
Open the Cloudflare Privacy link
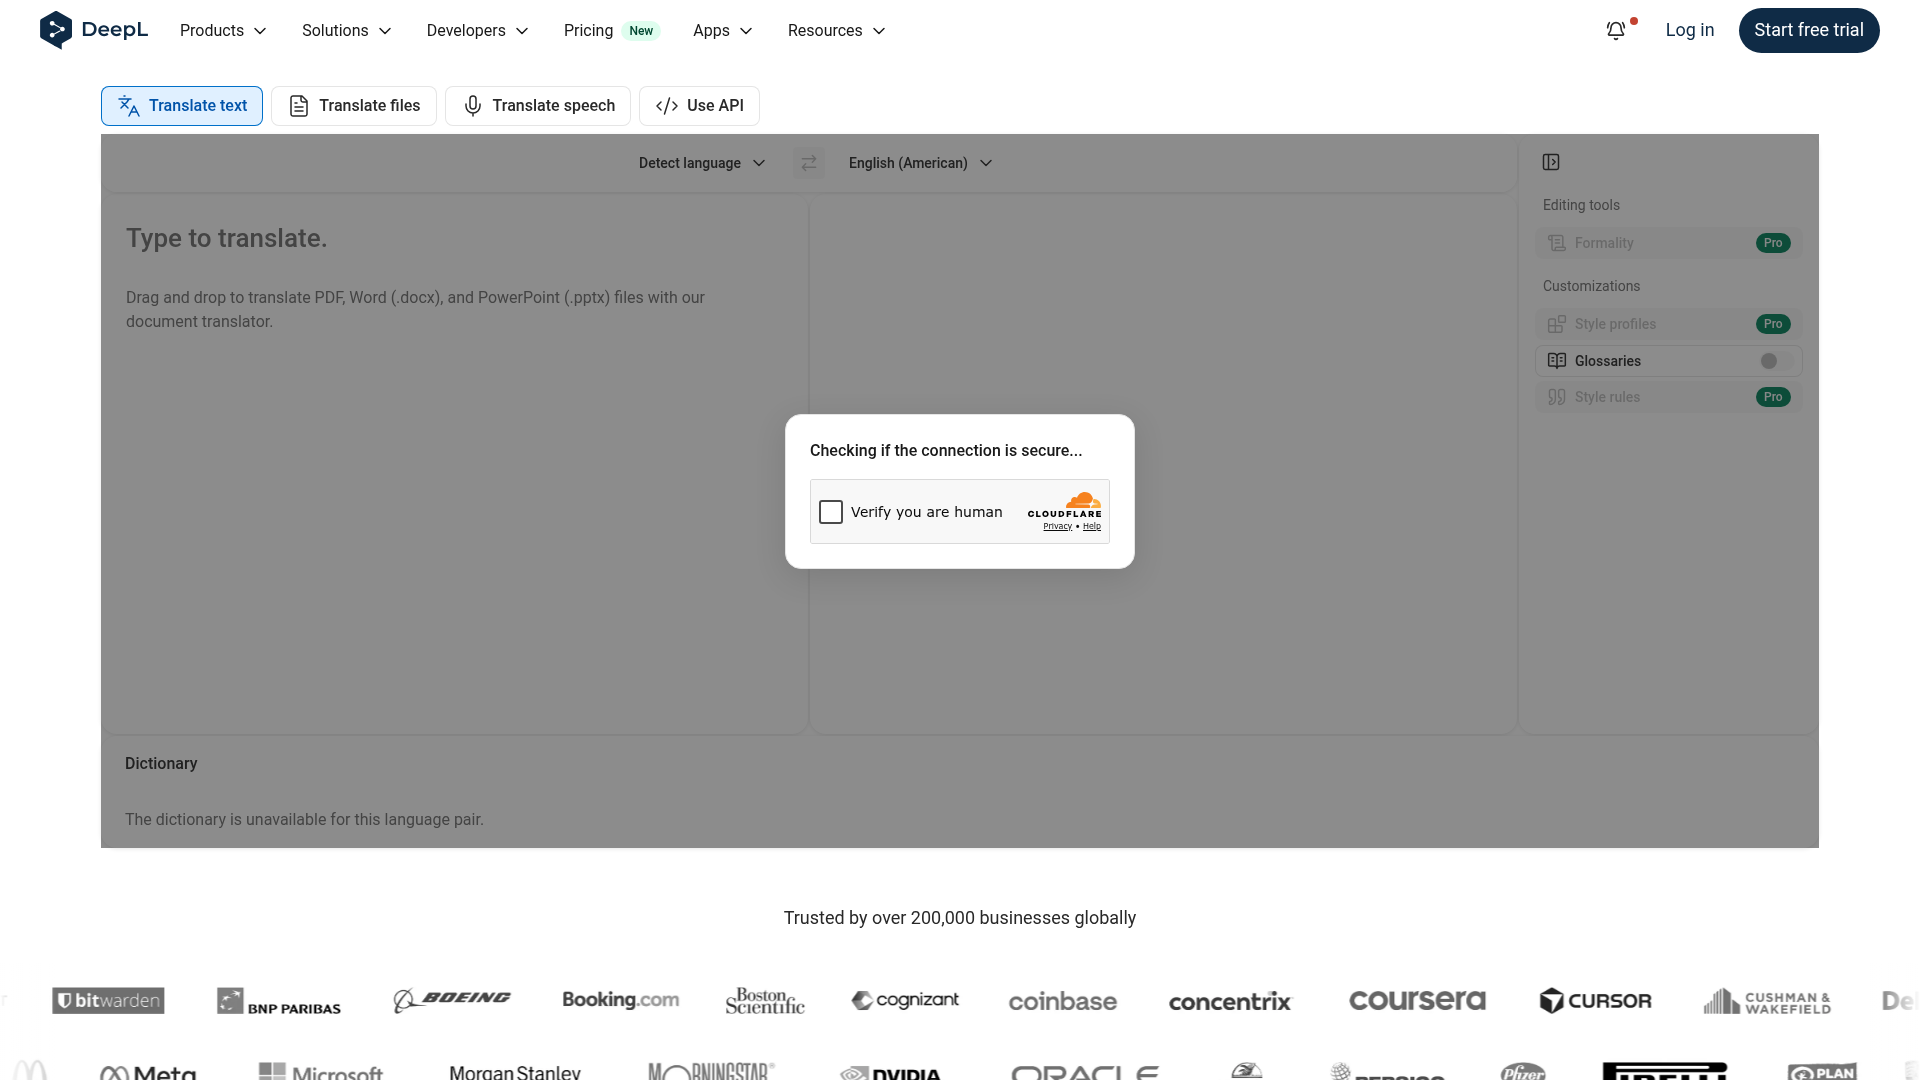tap(1057, 527)
